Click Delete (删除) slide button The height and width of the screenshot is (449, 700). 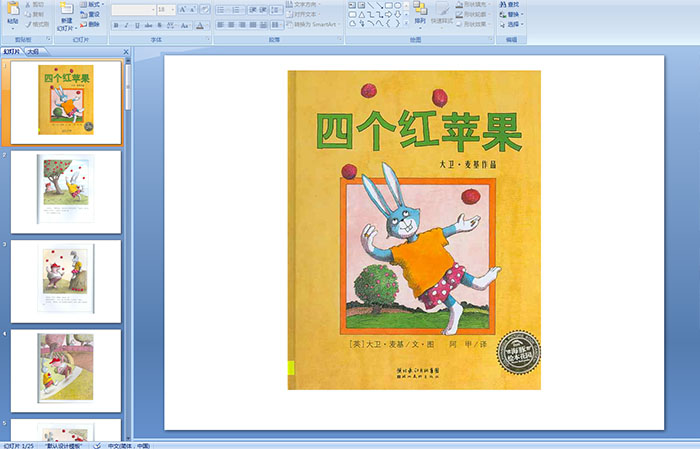pyautogui.click(x=90, y=25)
